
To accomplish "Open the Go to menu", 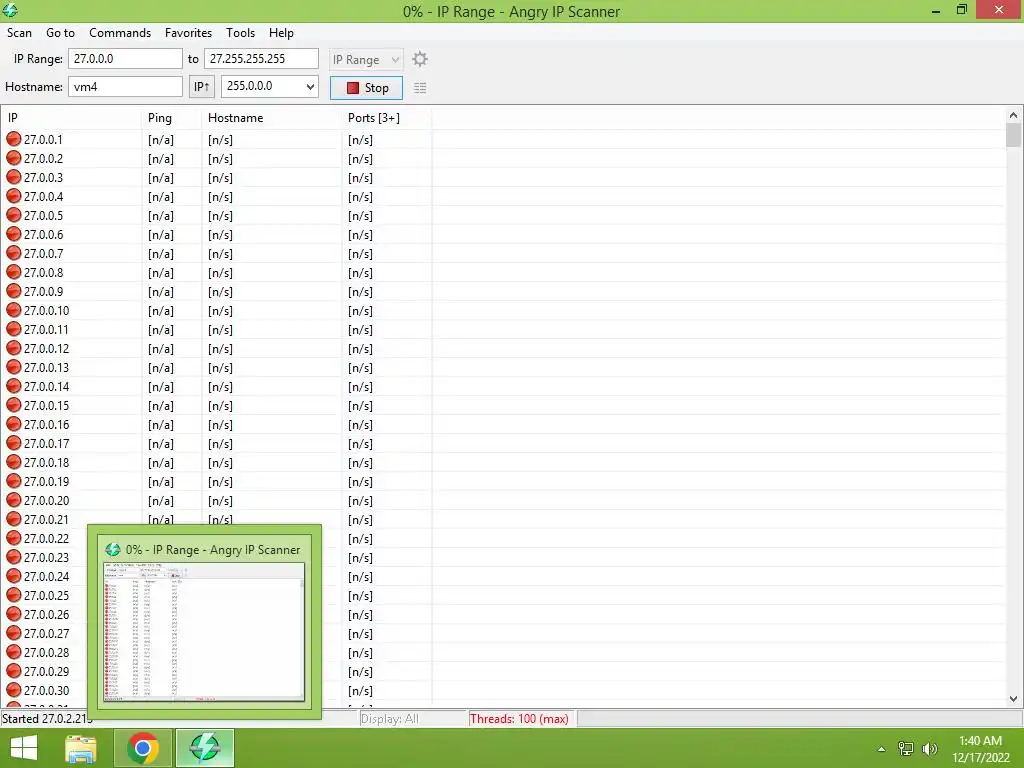I will click(x=60, y=33).
